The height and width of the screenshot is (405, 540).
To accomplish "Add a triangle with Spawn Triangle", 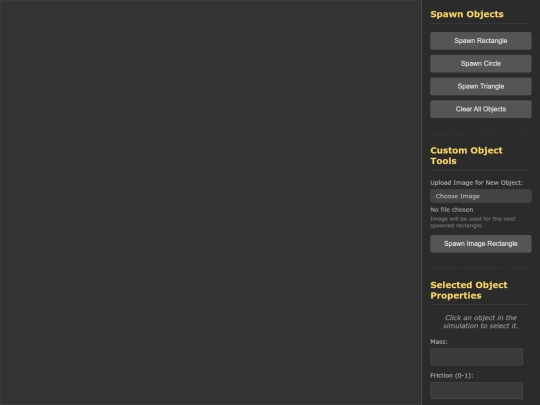I will 480,86.
